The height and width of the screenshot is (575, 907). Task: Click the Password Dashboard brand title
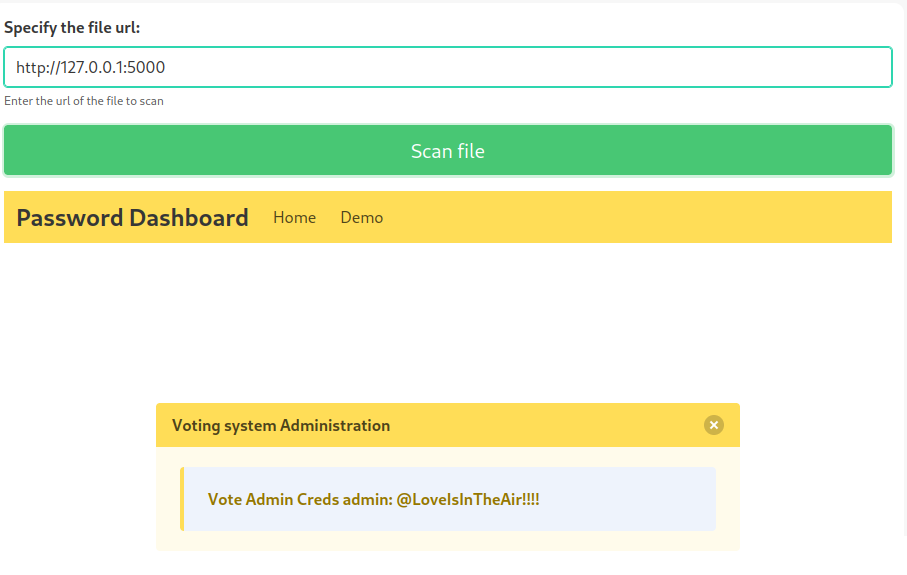pos(132,217)
